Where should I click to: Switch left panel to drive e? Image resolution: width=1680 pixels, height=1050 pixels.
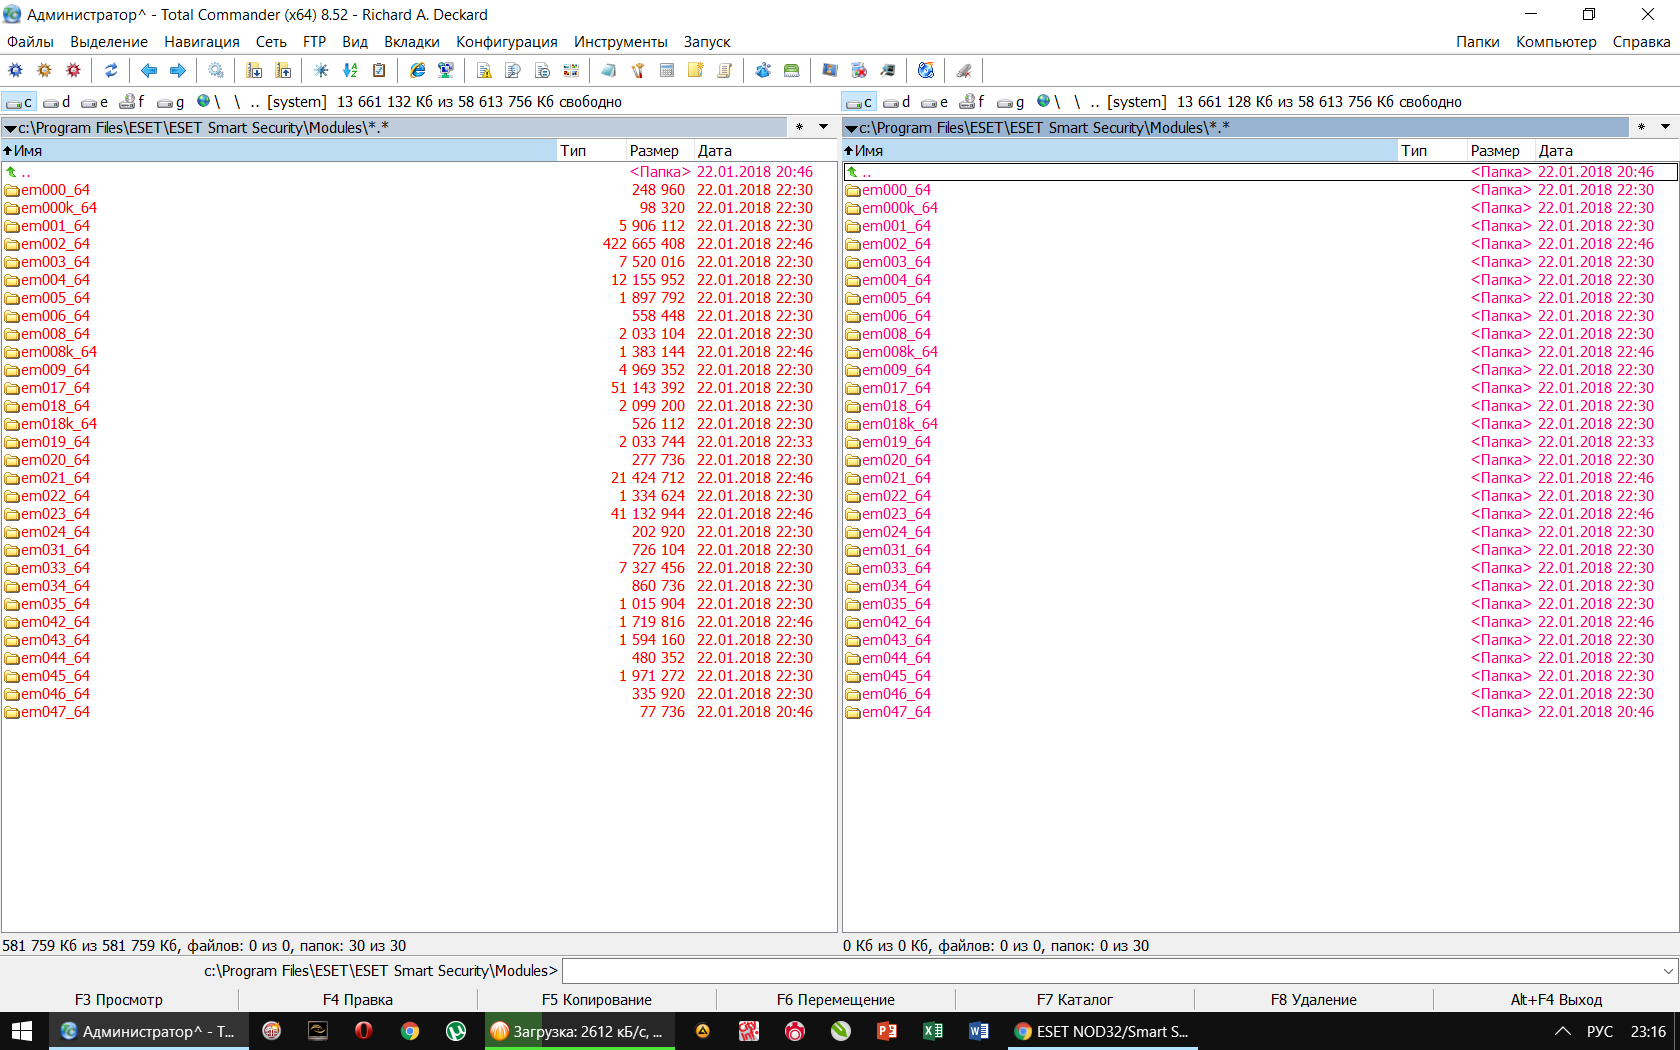95,102
